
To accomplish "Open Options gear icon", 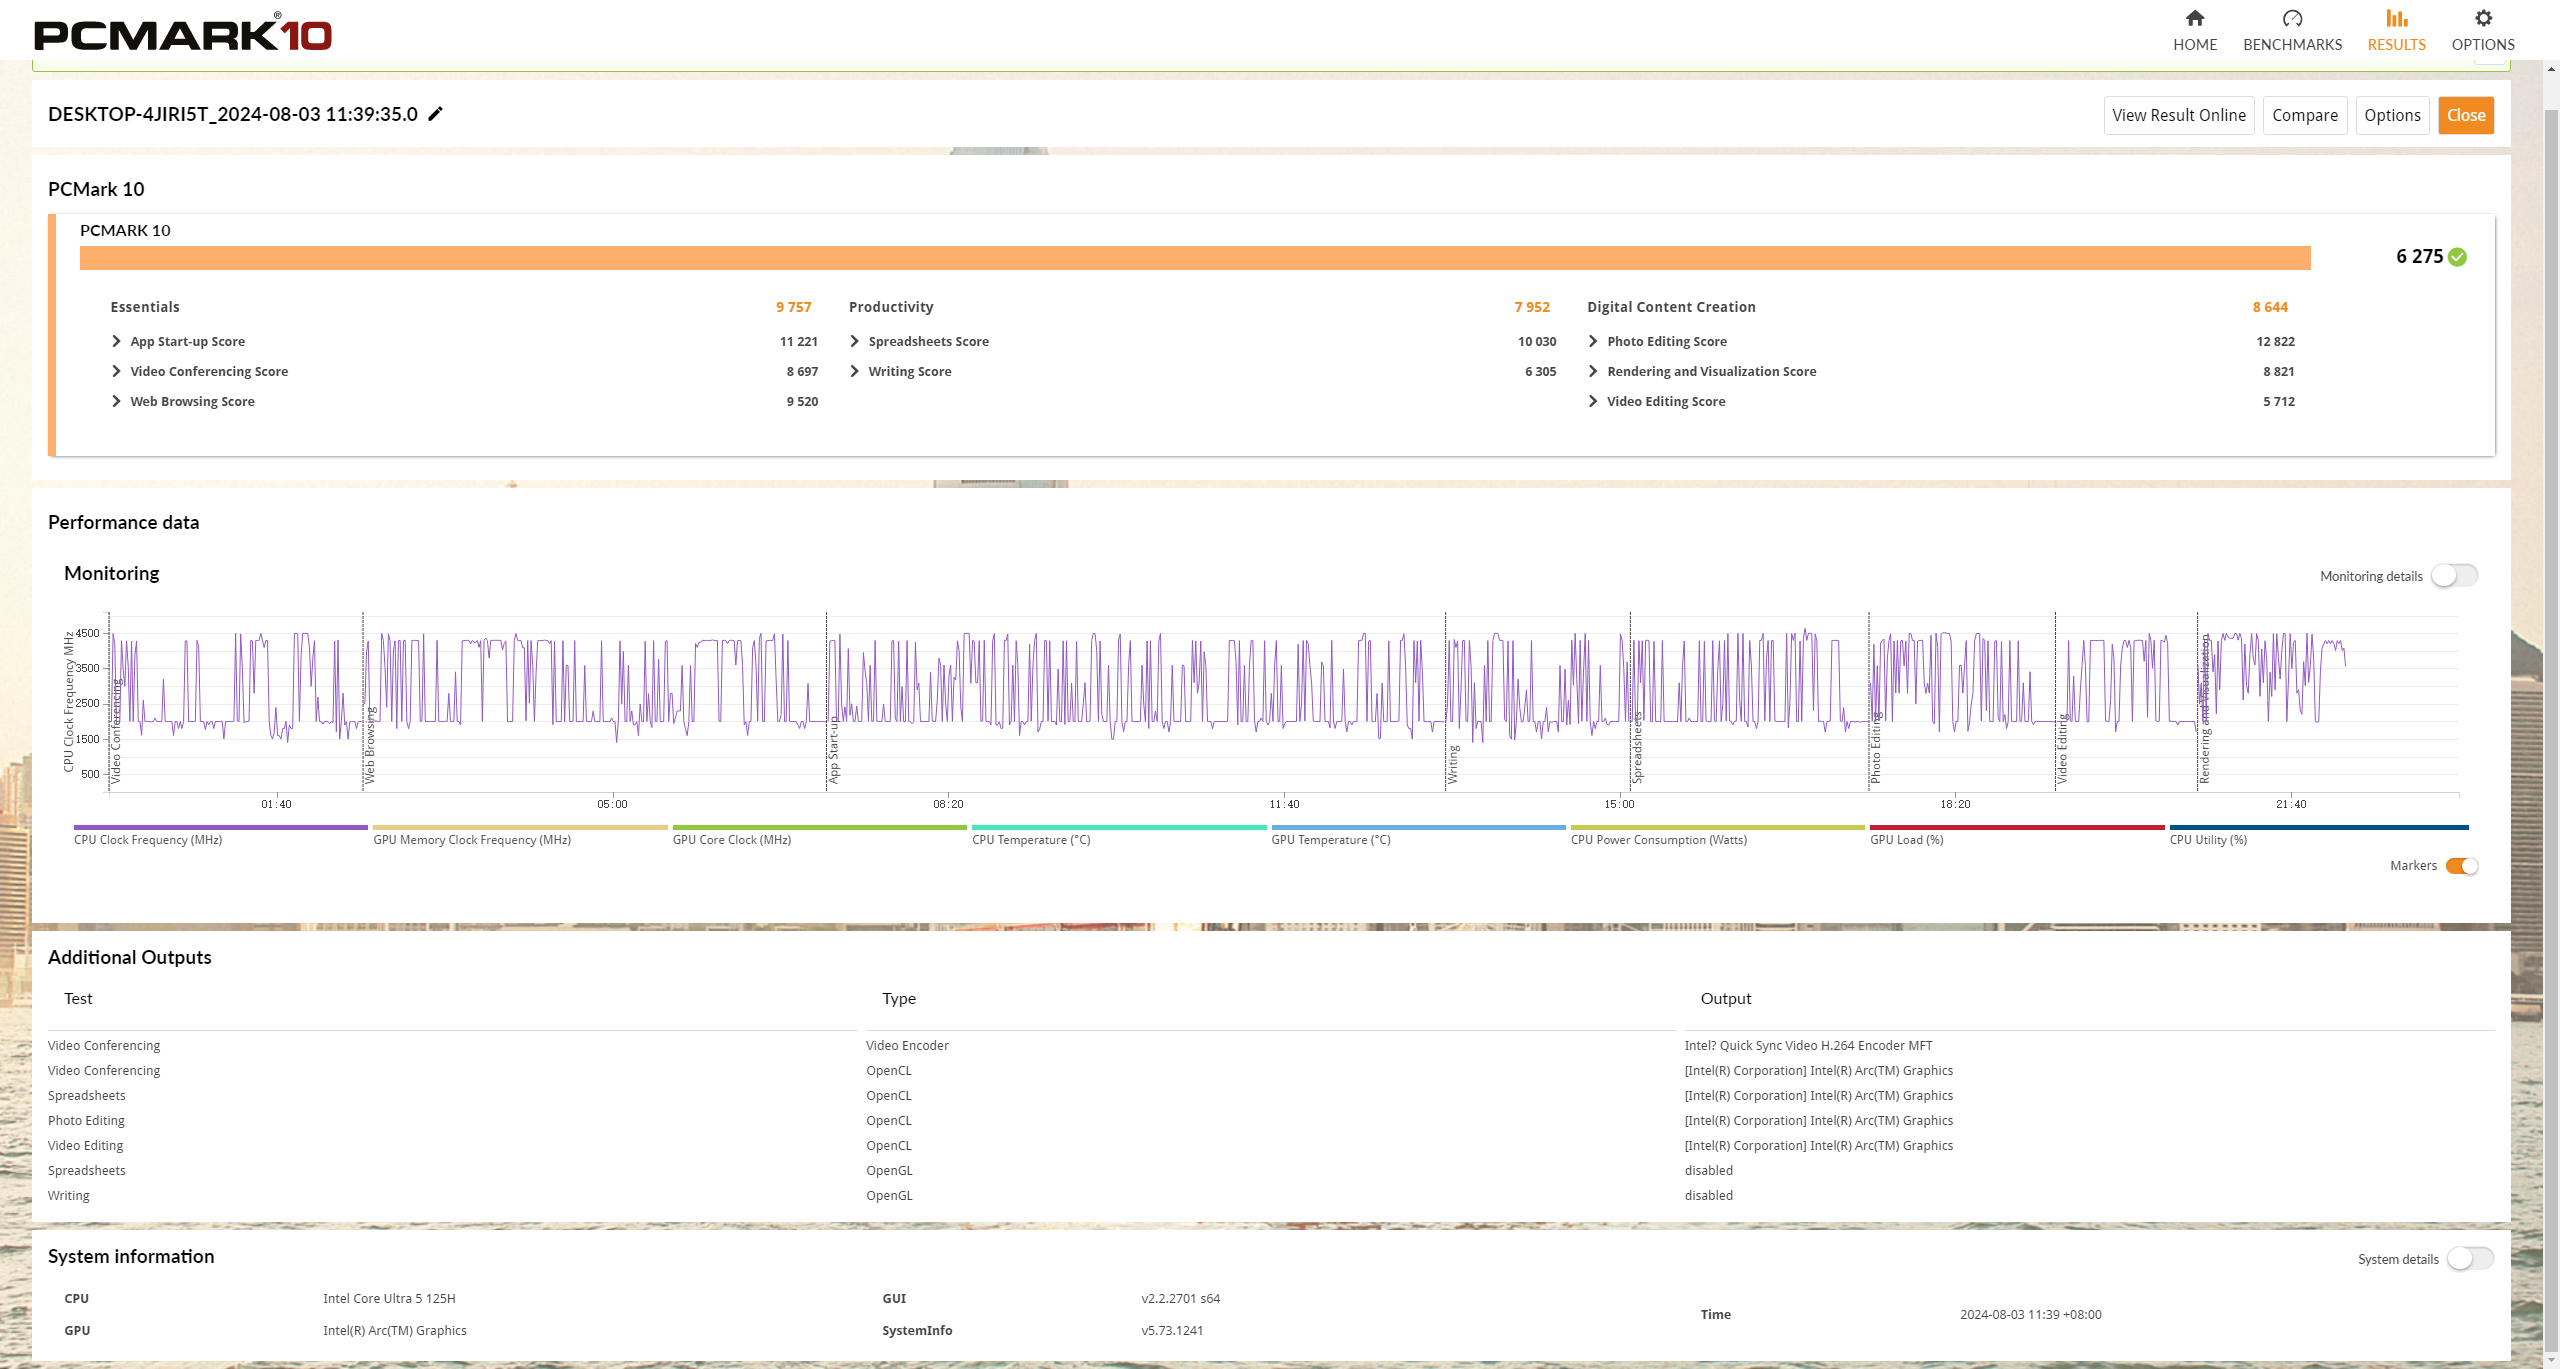I will [2482, 19].
